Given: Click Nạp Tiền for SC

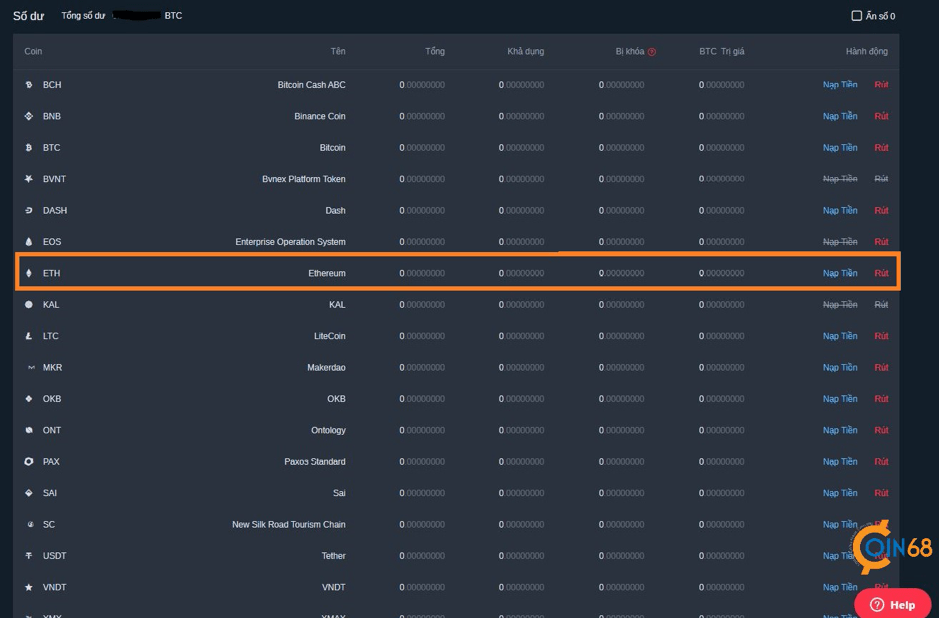Looking at the screenshot, I should click(x=840, y=524).
